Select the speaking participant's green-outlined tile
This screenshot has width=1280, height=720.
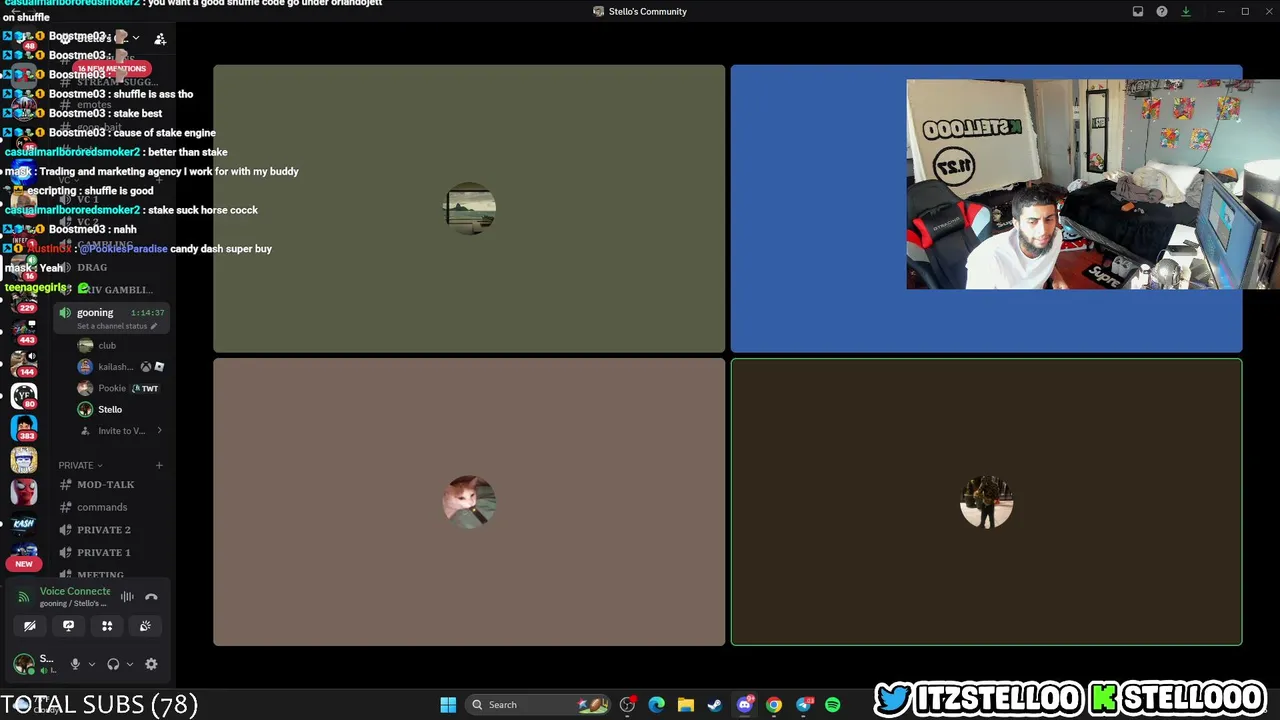pyautogui.click(x=987, y=502)
